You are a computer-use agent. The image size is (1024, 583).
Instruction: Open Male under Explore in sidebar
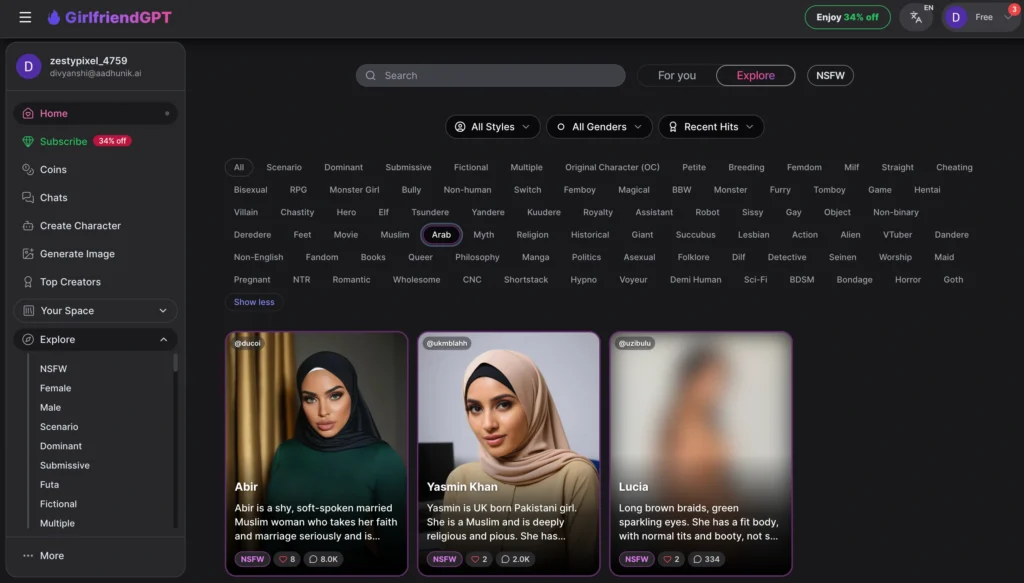[50, 407]
